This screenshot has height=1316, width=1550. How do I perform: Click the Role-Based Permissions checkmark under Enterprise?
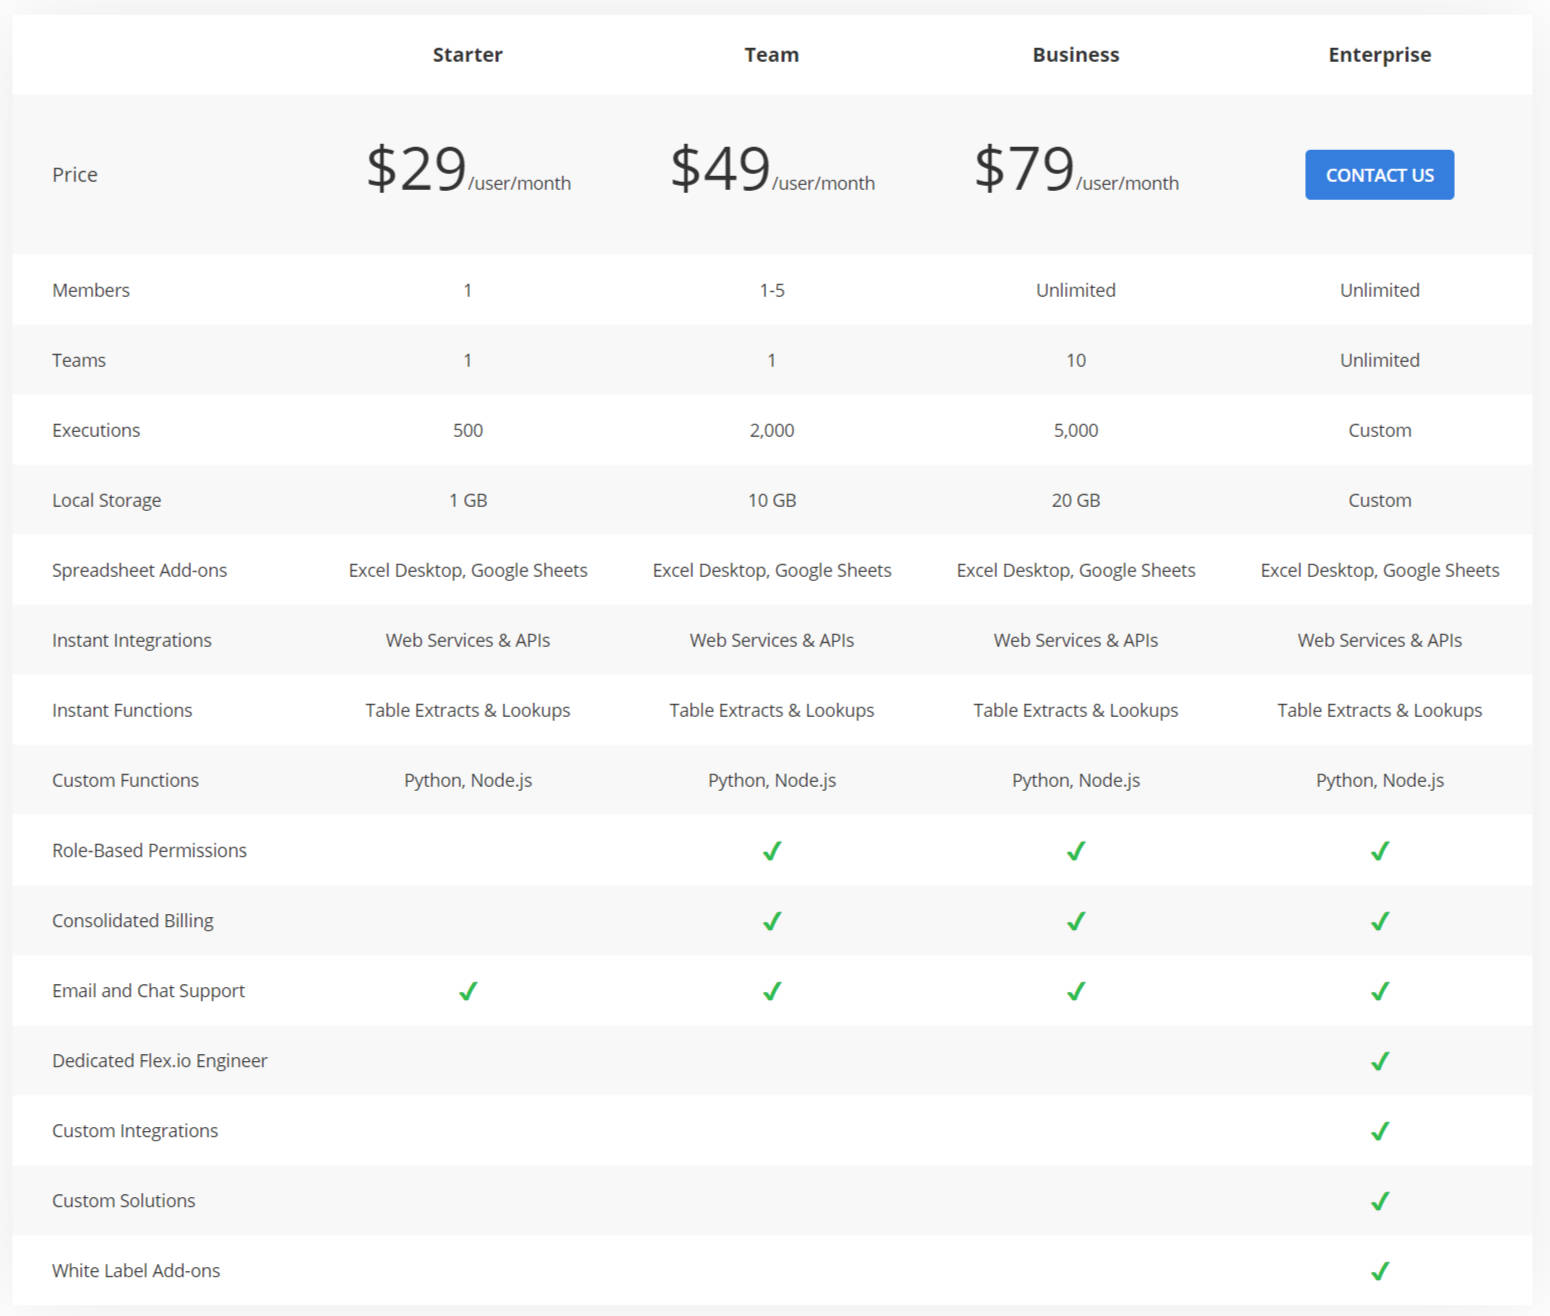point(1380,851)
